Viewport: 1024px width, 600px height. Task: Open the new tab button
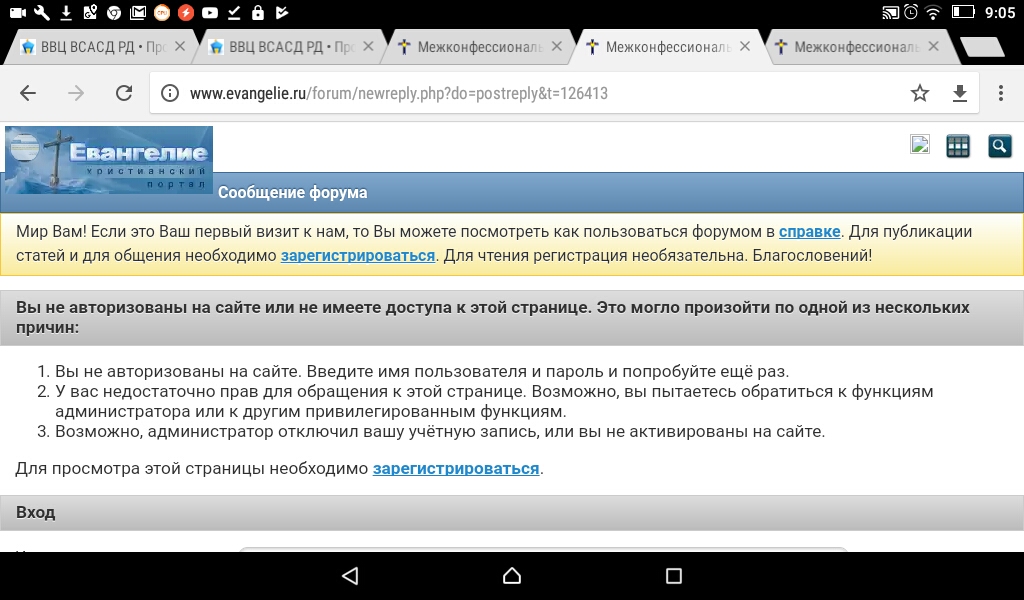981,47
